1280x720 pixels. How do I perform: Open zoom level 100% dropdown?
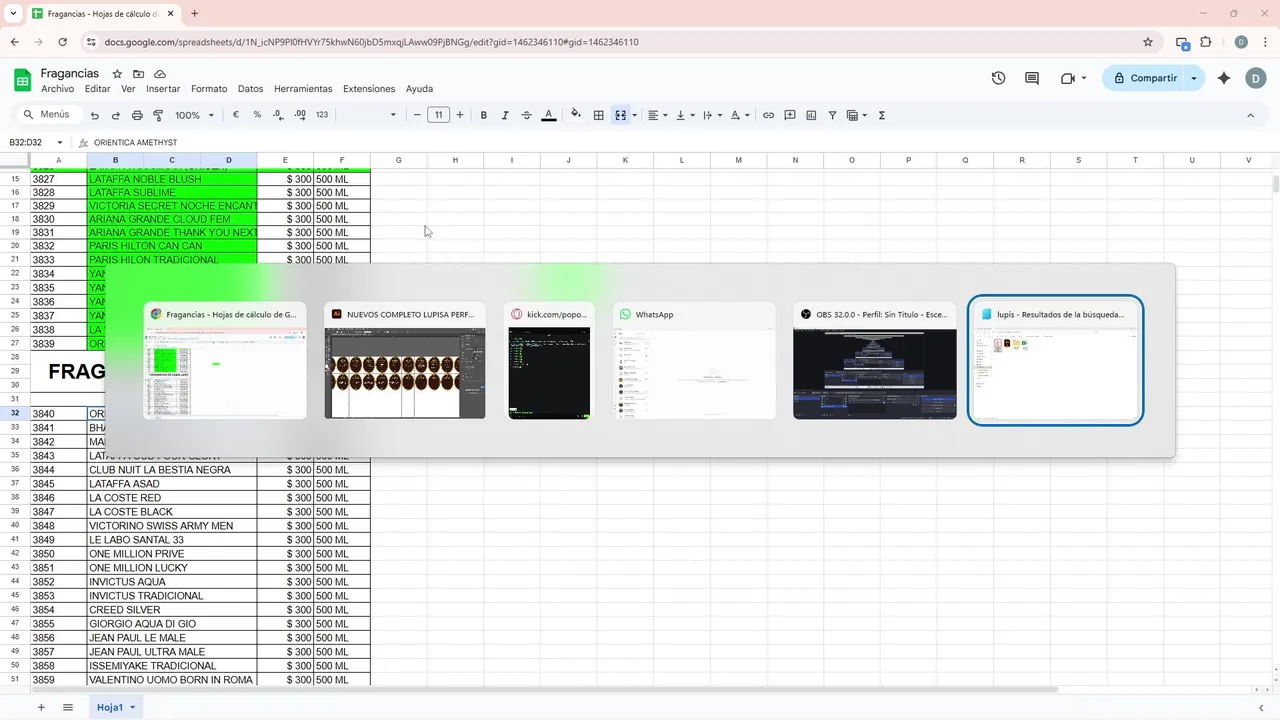tap(195, 115)
